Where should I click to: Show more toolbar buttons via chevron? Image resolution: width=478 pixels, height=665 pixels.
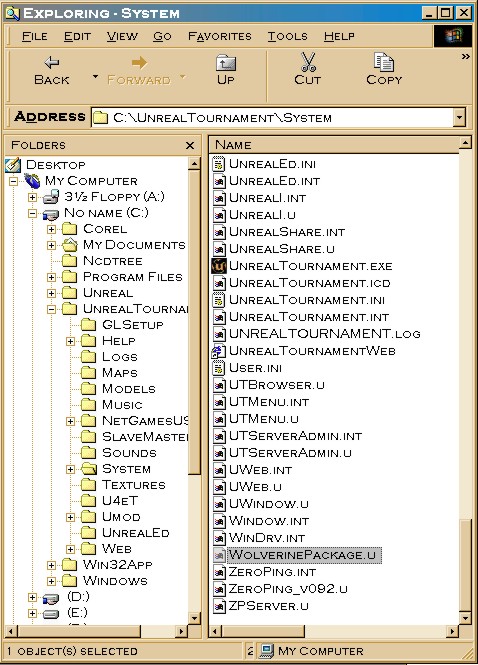pyautogui.click(x=465, y=56)
